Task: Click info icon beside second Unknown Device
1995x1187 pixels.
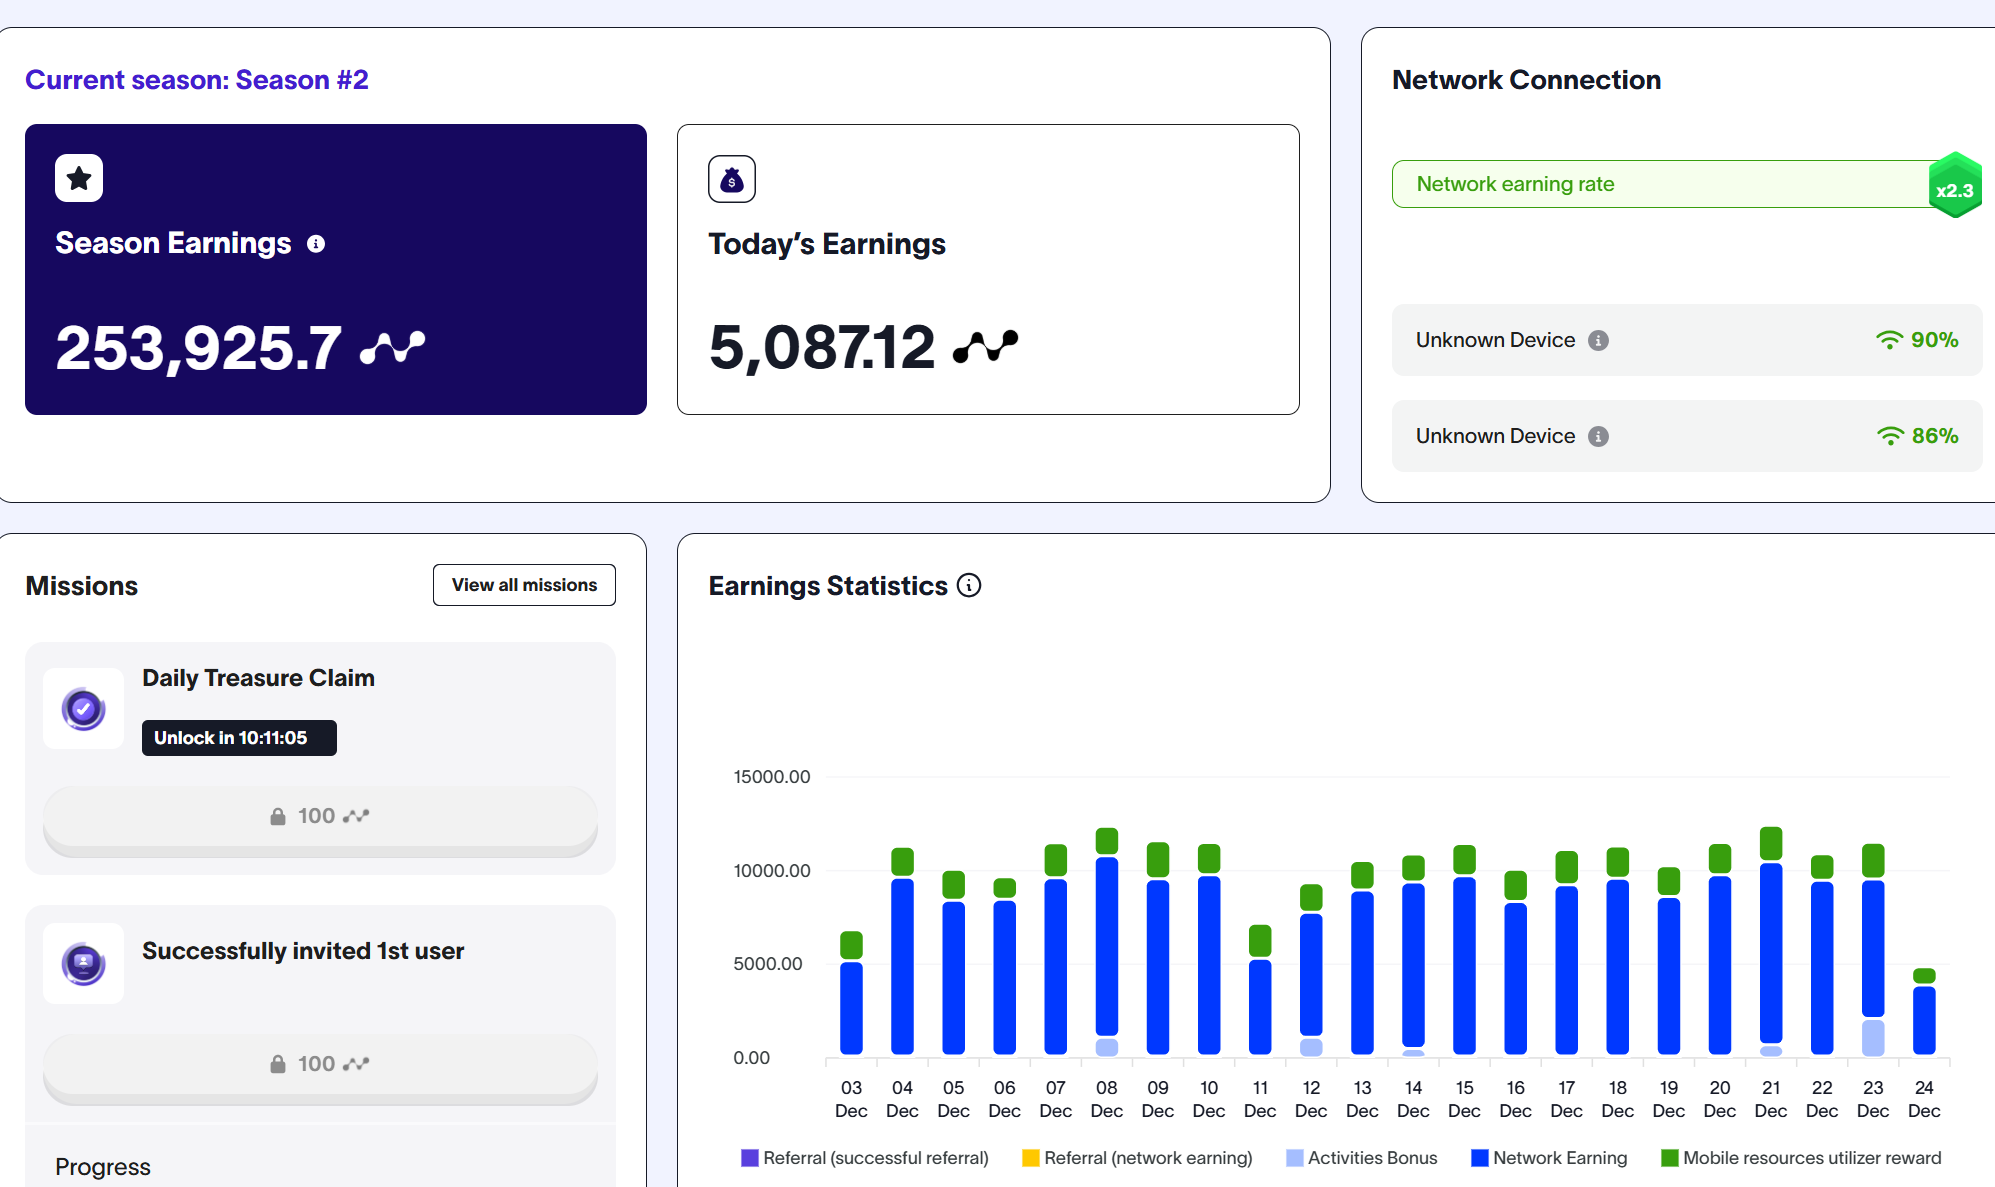Action: point(1599,437)
